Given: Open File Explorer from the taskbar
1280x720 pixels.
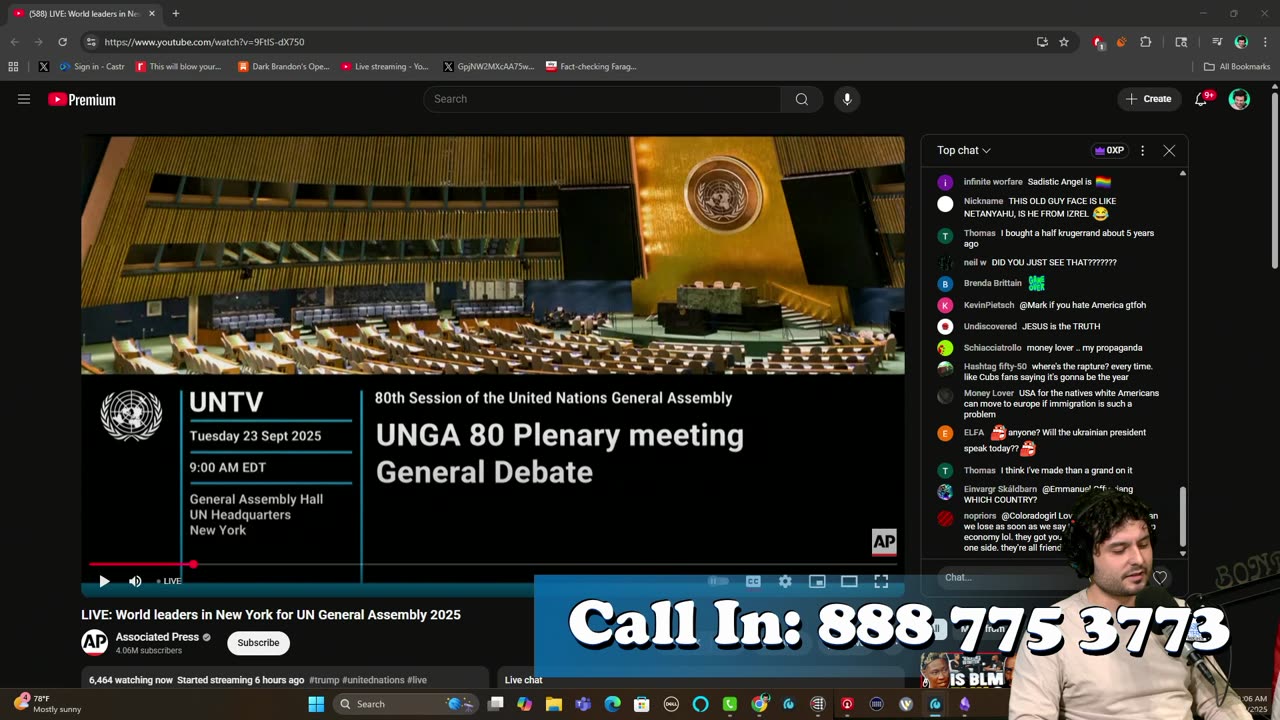Looking at the screenshot, I should 554,704.
